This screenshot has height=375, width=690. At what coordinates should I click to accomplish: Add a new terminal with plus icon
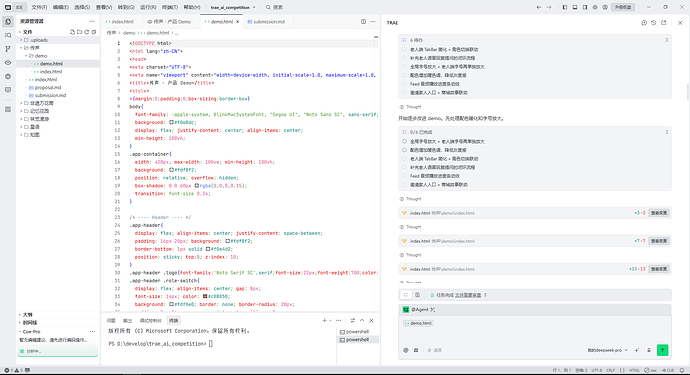(x=324, y=320)
